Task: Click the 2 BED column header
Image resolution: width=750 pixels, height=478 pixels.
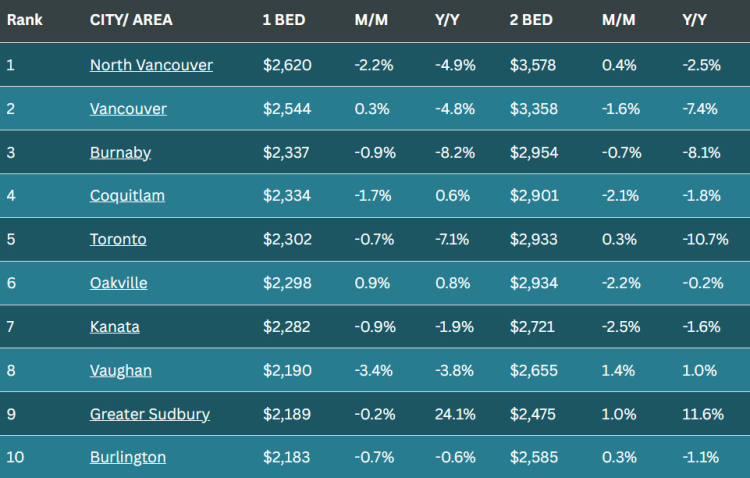Action: click(528, 20)
